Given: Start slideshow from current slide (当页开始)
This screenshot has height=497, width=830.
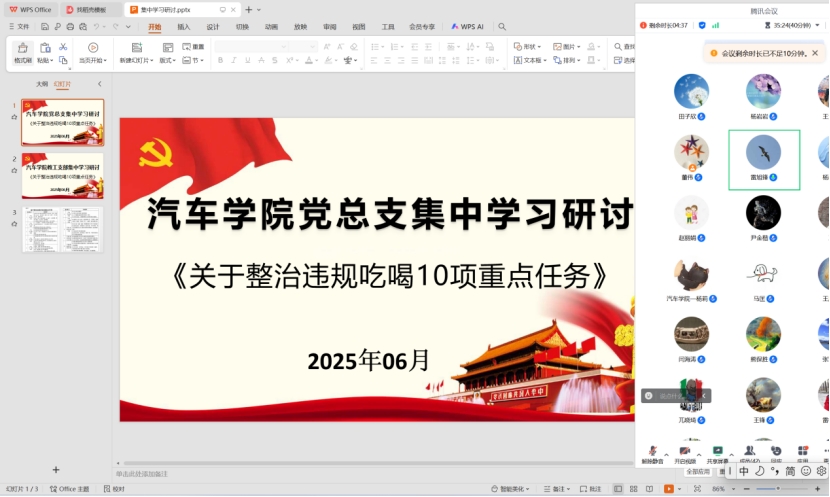Looking at the screenshot, I should coord(93,52).
